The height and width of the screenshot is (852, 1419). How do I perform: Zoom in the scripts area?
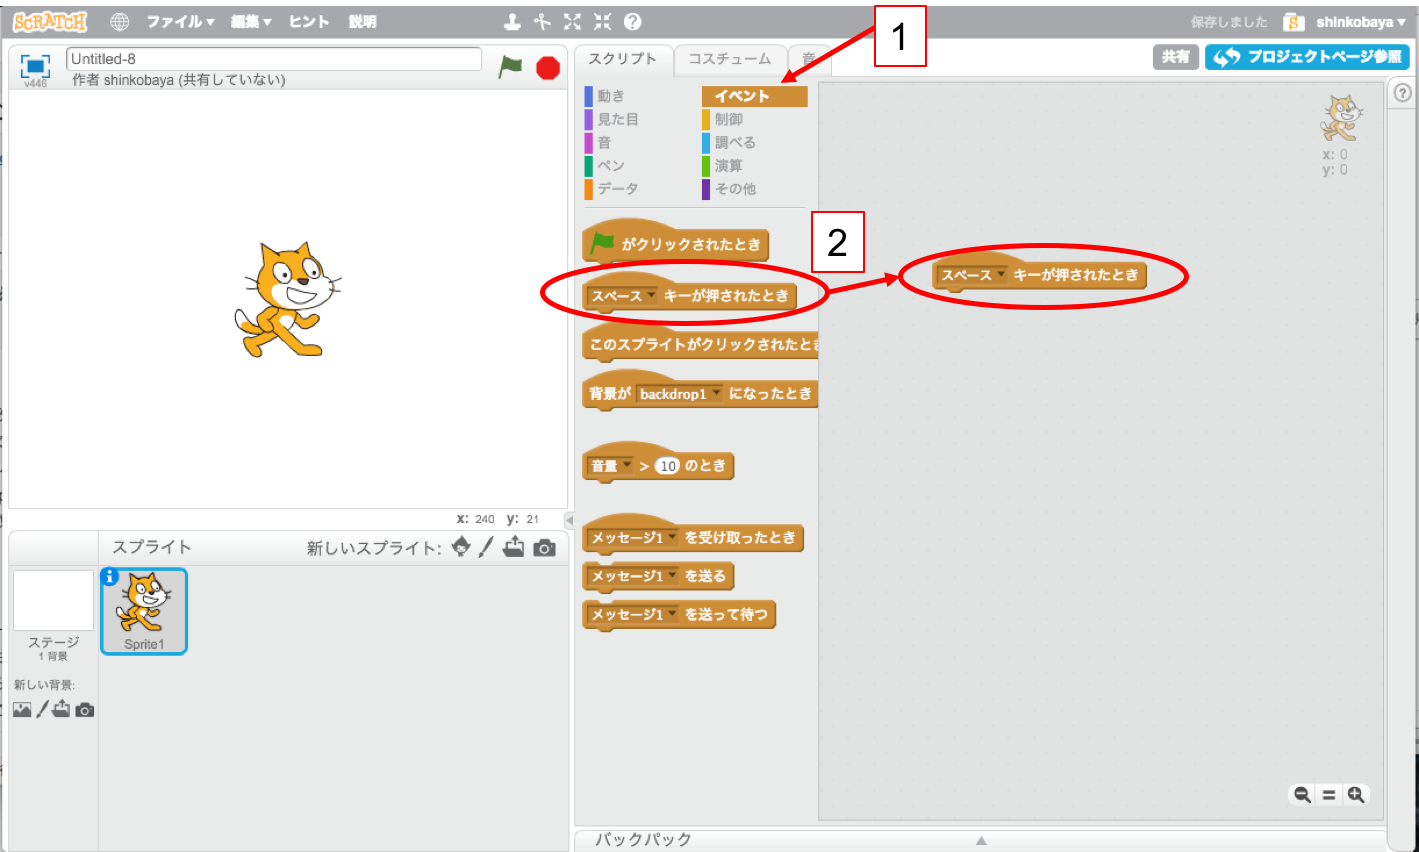click(x=1356, y=795)
